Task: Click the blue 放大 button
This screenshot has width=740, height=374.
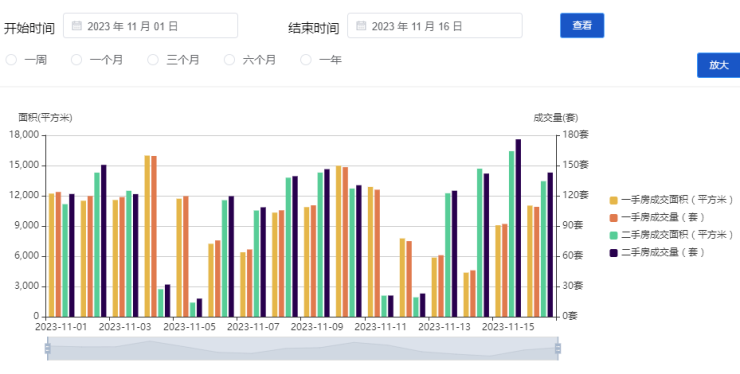Action: tap(718, 65)
